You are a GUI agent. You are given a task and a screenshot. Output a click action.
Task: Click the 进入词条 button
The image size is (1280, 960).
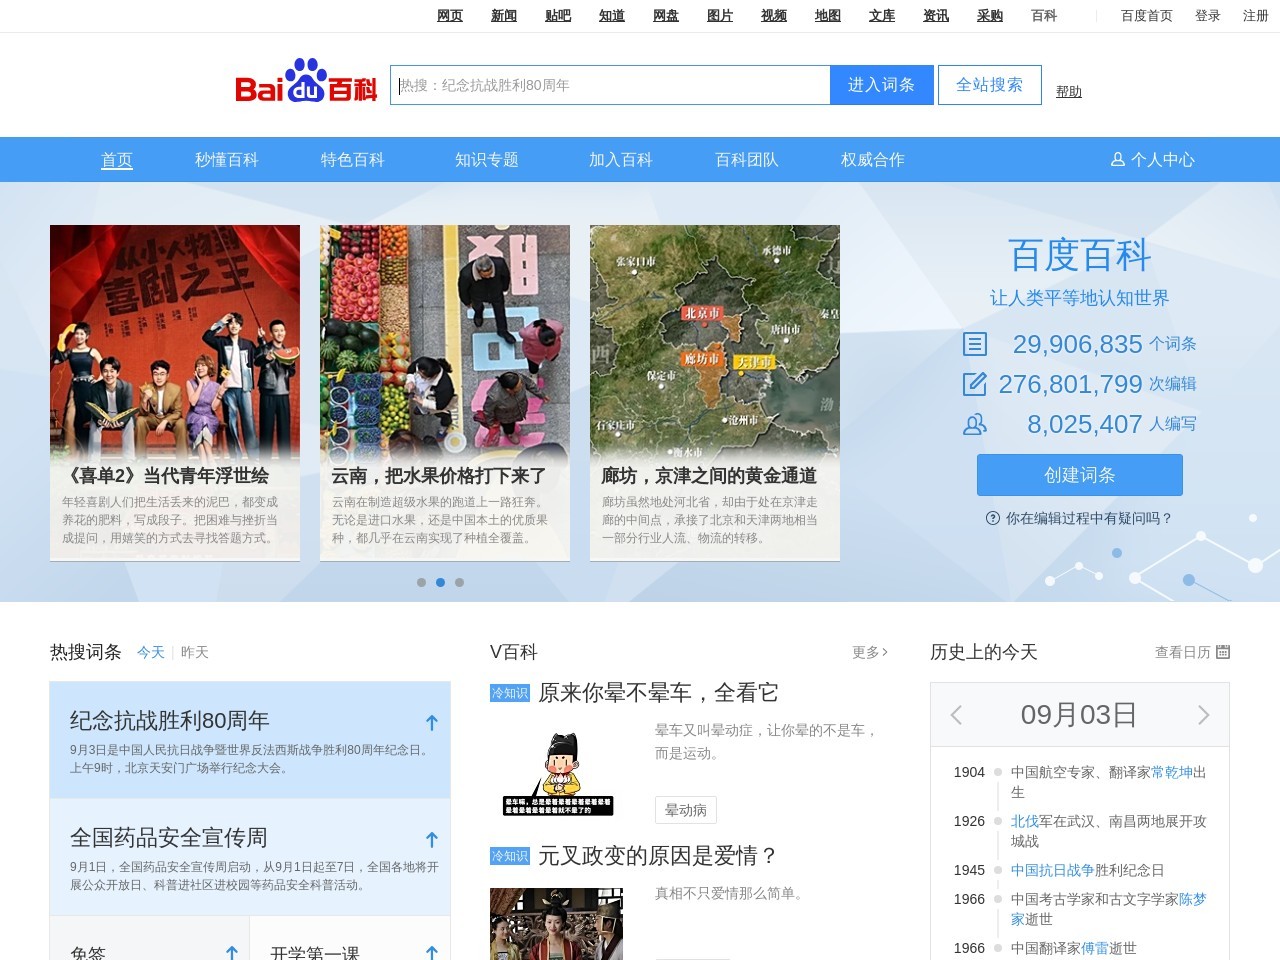881,85
